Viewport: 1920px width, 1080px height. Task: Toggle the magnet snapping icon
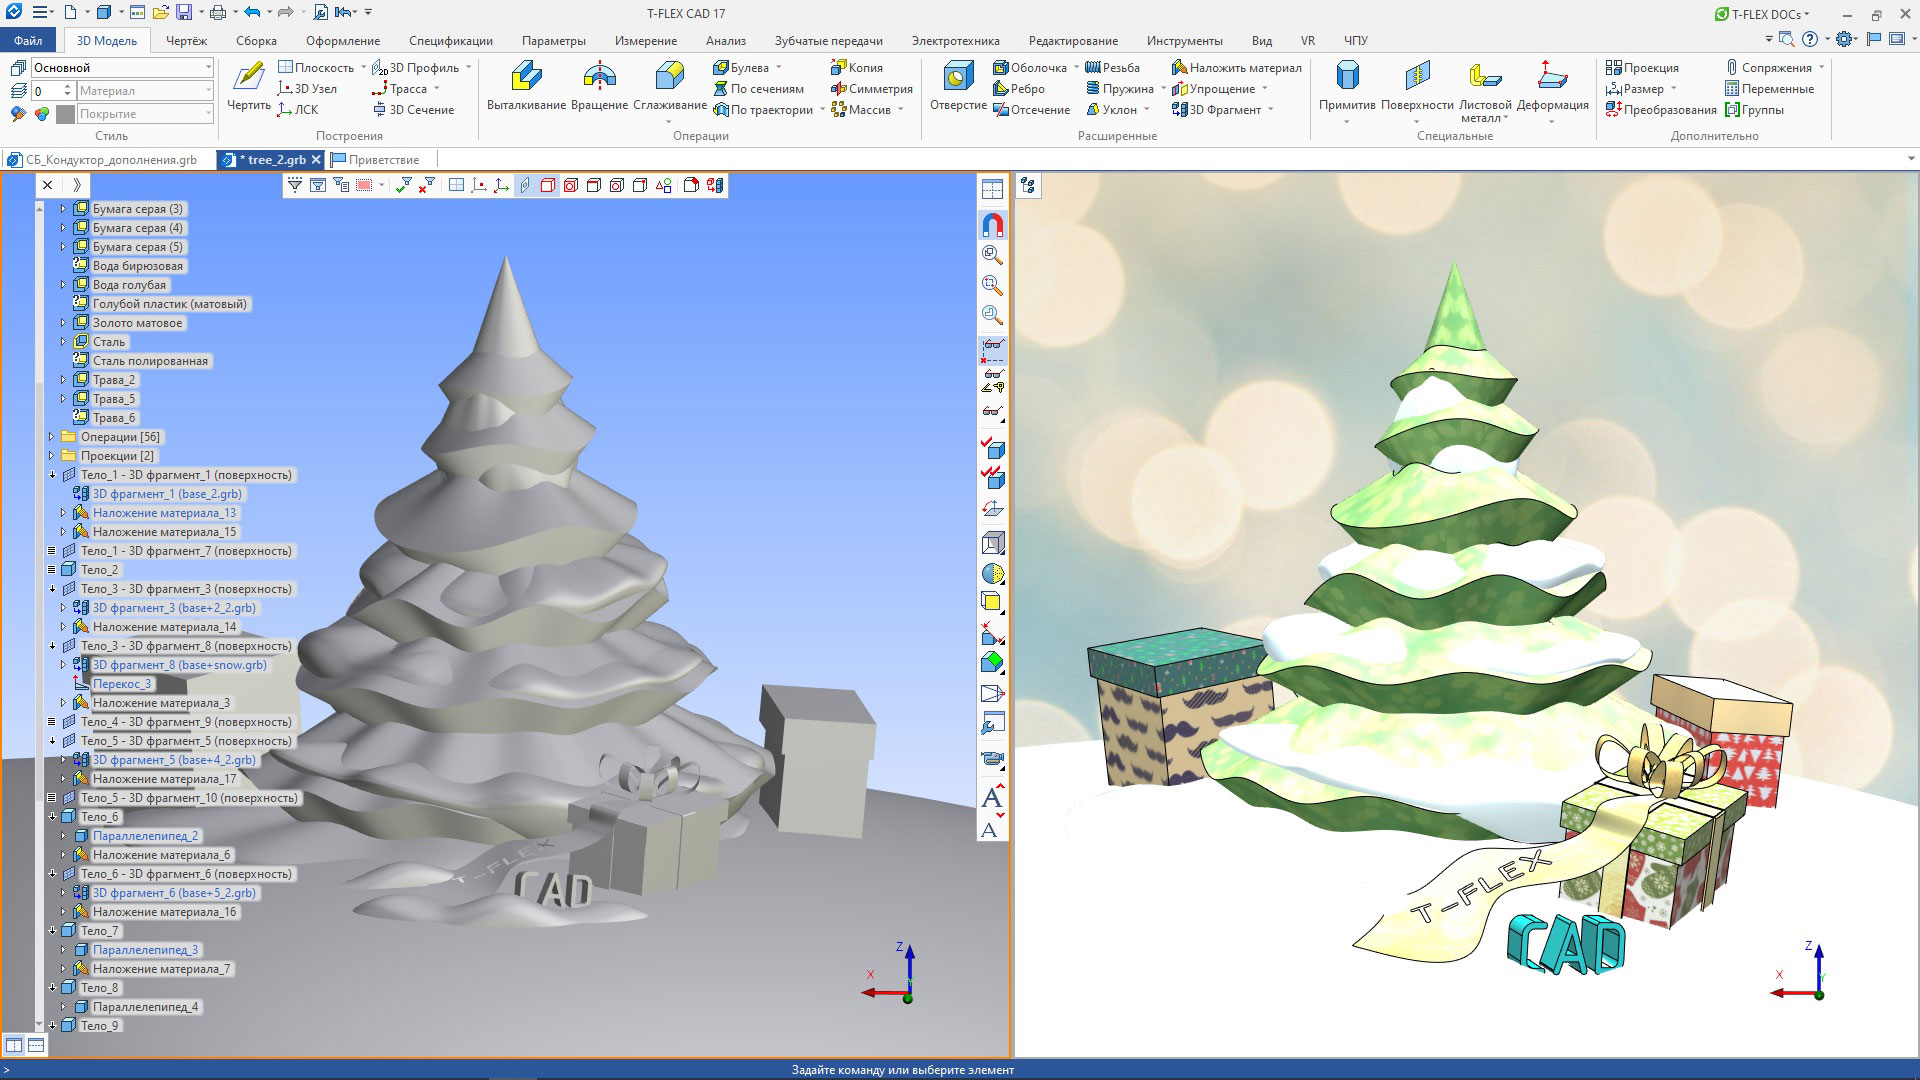pos(992,225)
